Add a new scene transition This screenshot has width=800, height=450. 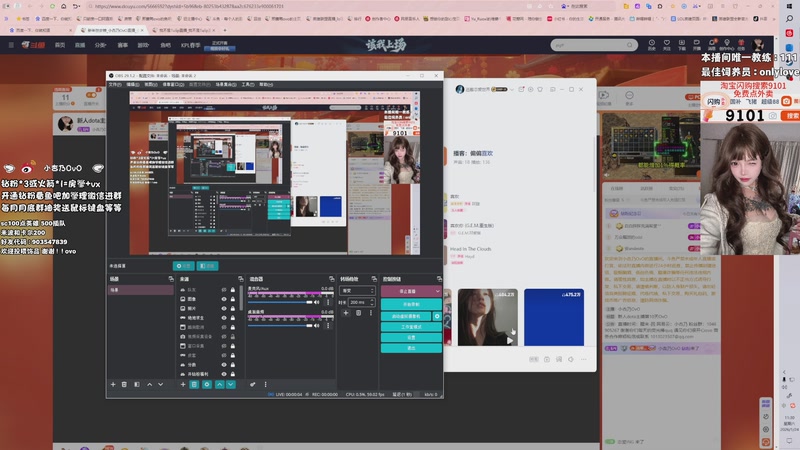tap(346, 313)
